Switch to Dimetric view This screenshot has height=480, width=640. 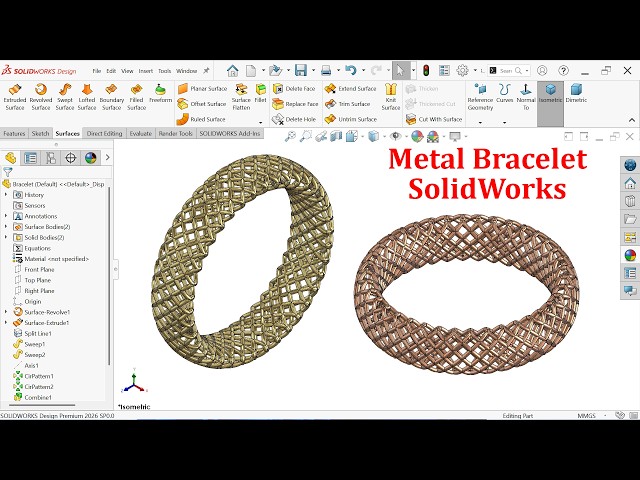(x=576, y=93)
